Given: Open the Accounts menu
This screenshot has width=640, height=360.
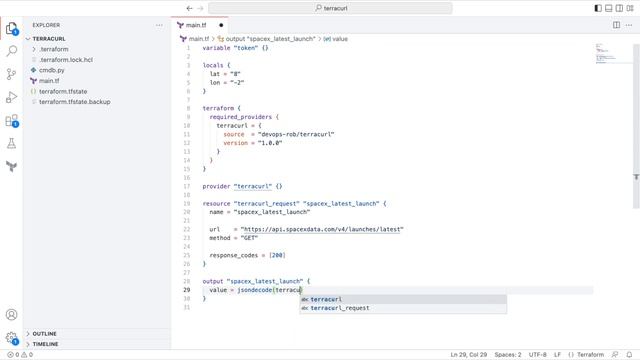Looking at the screenshot, I should pos(11,314).
